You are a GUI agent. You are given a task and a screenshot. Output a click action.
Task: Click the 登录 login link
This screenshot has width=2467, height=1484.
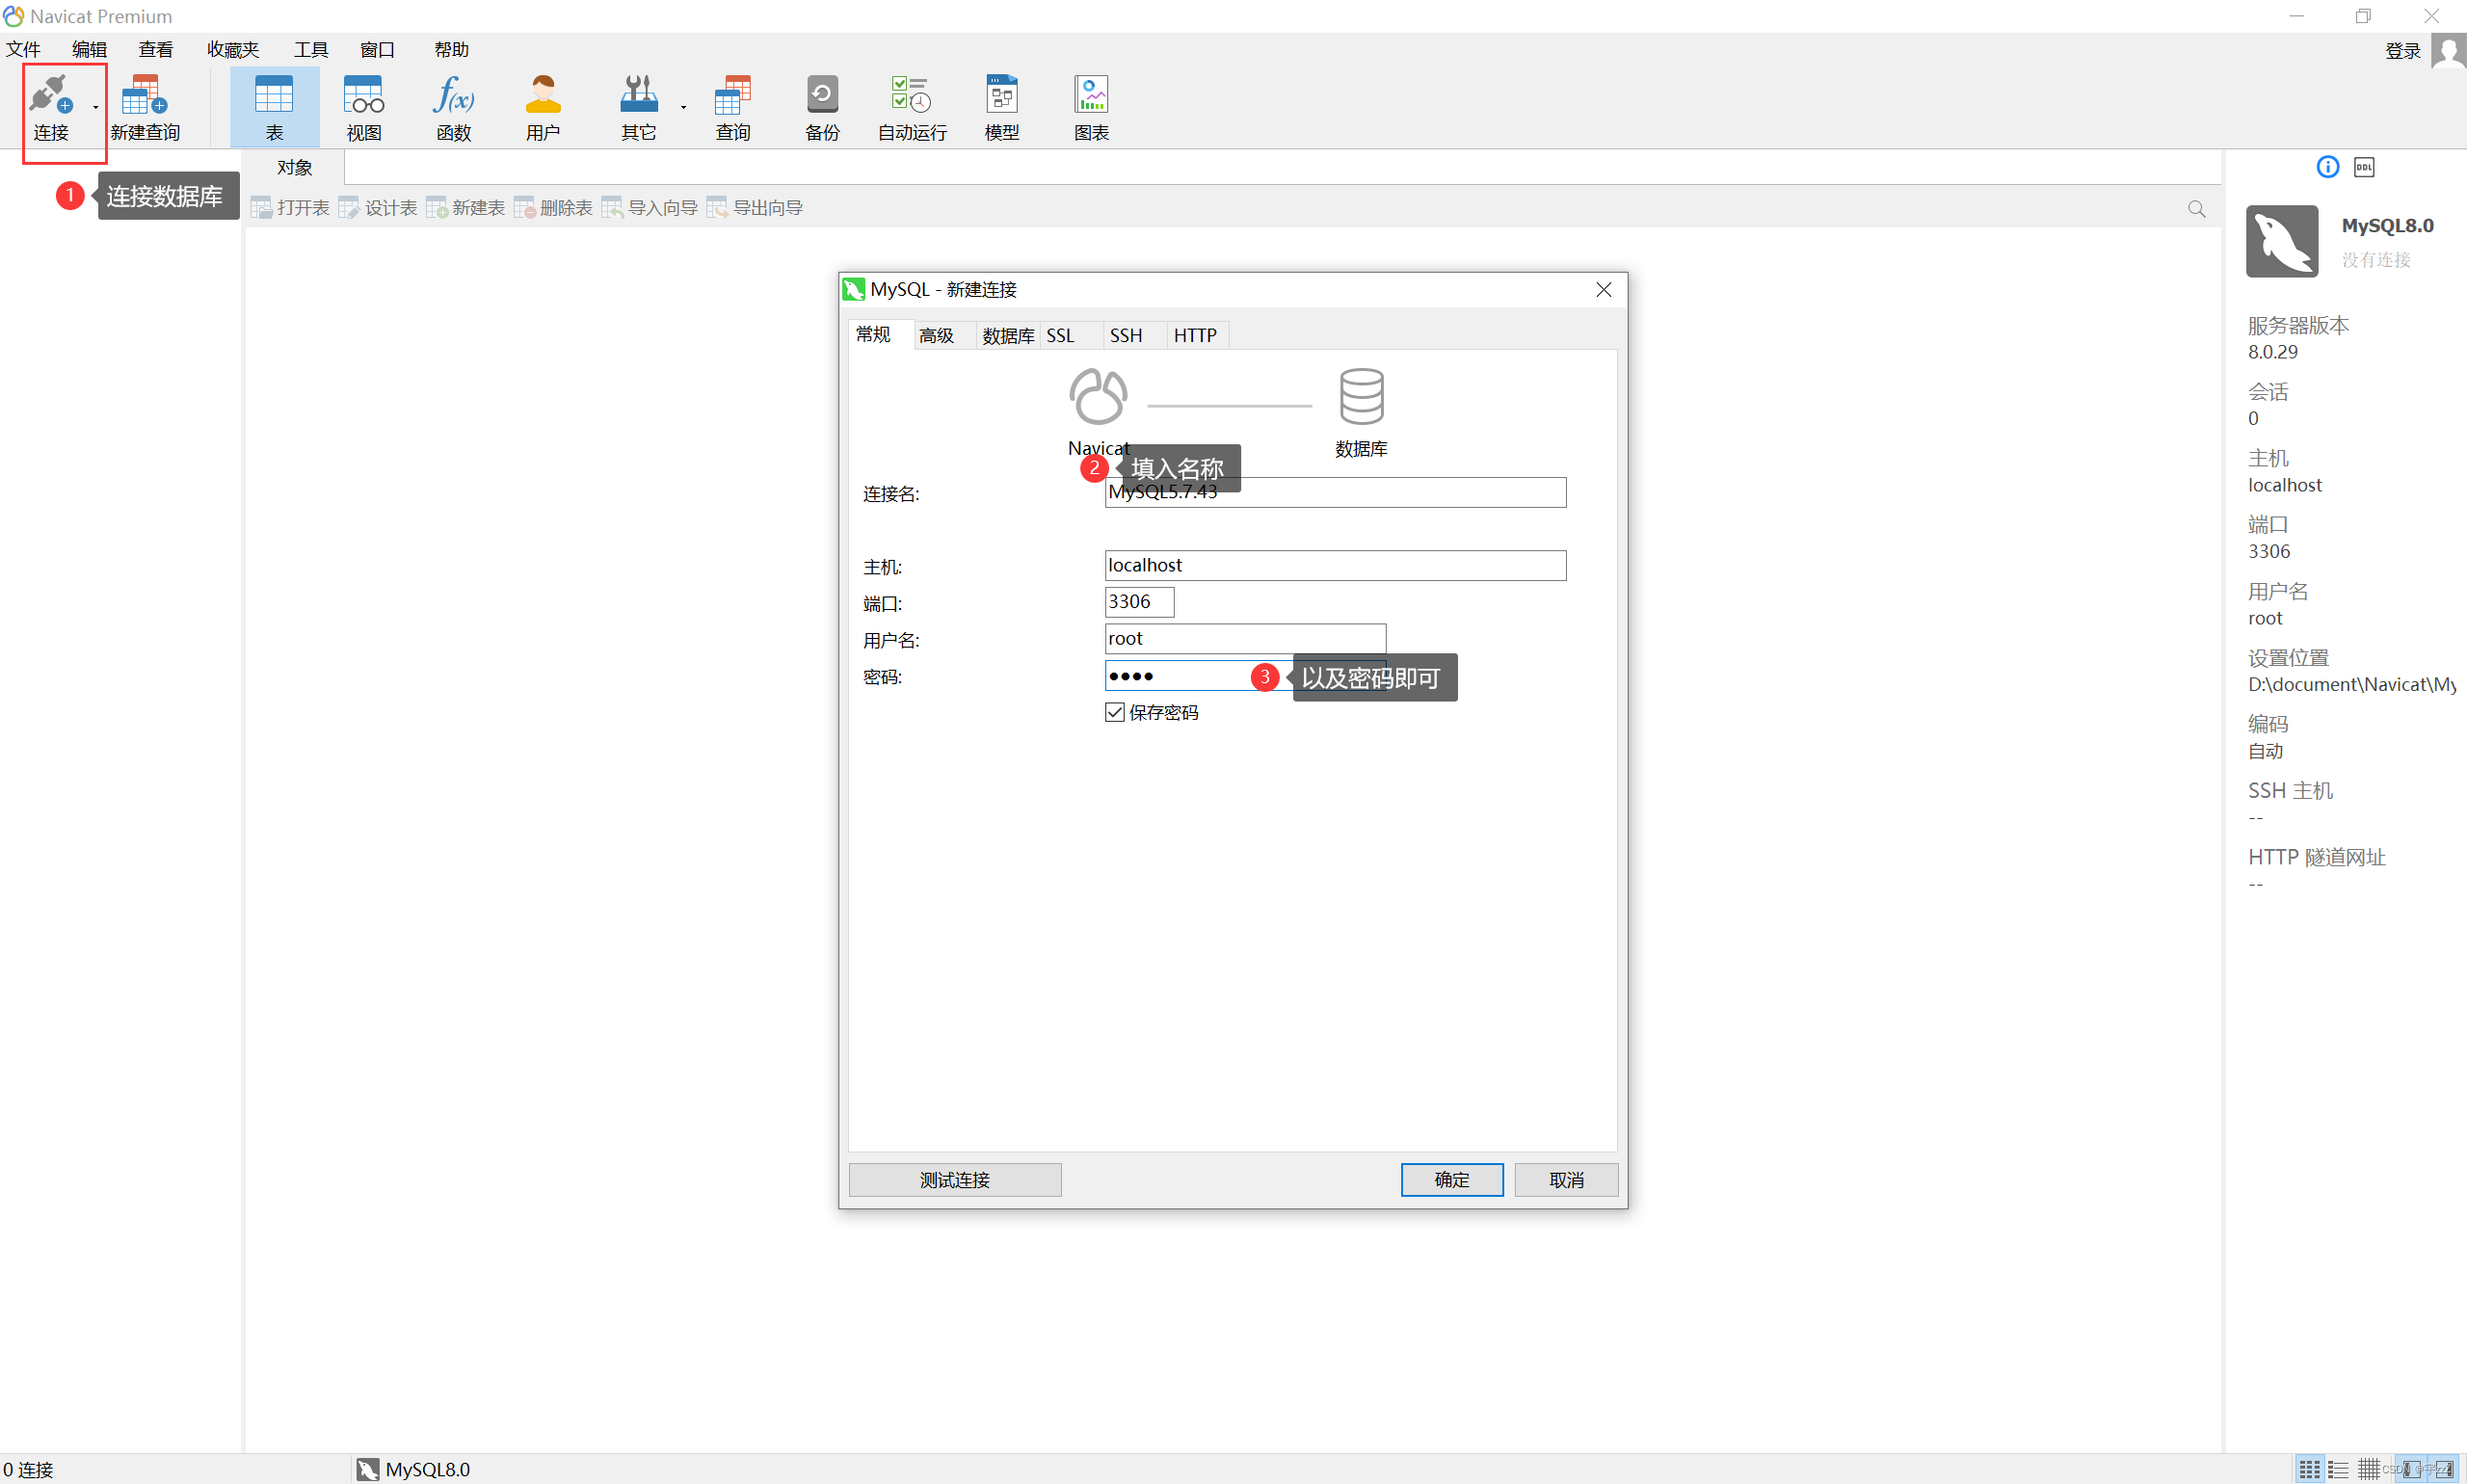[2402, 51]
